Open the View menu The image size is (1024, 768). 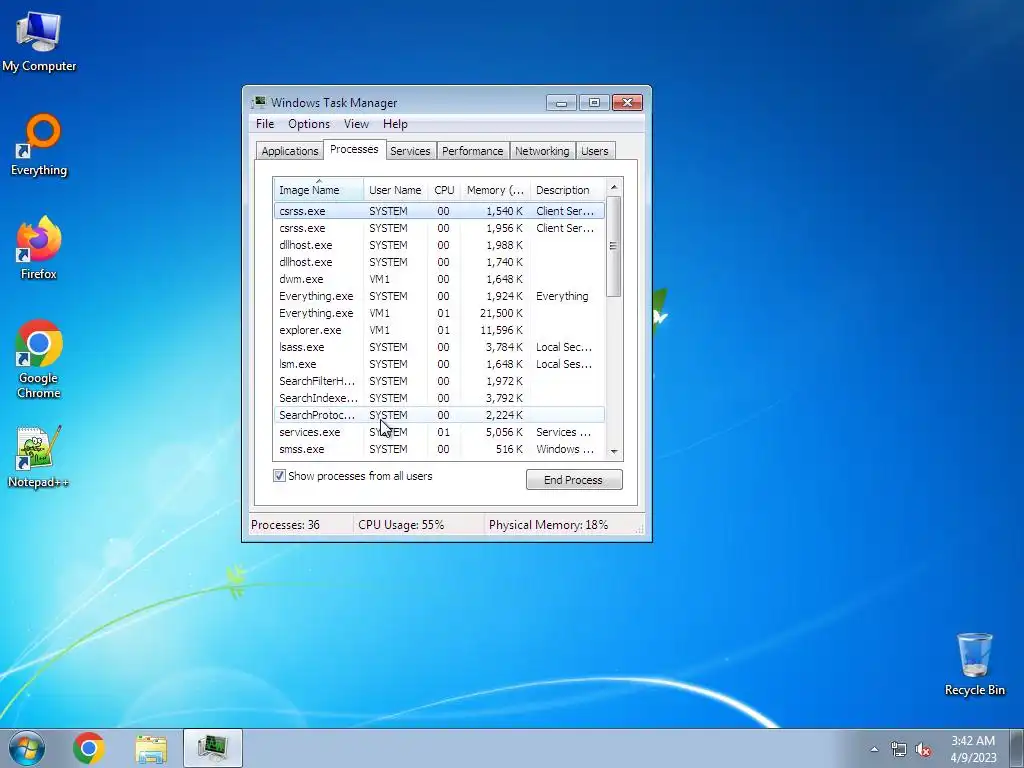coord(356,124)
